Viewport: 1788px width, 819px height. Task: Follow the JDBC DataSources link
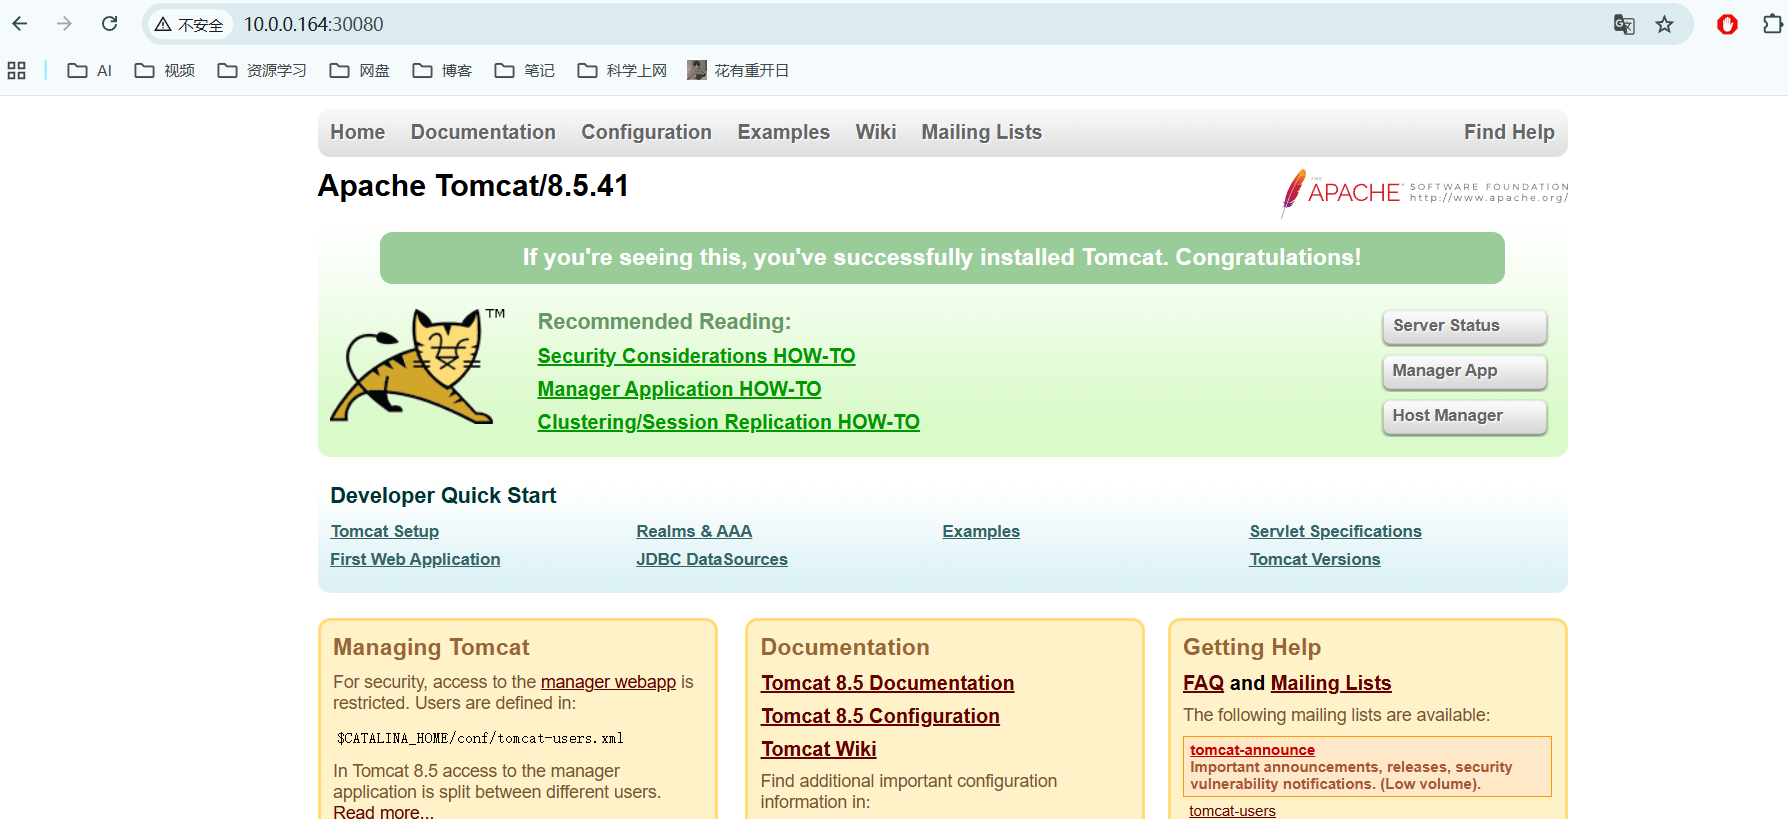tap(712, 560)
